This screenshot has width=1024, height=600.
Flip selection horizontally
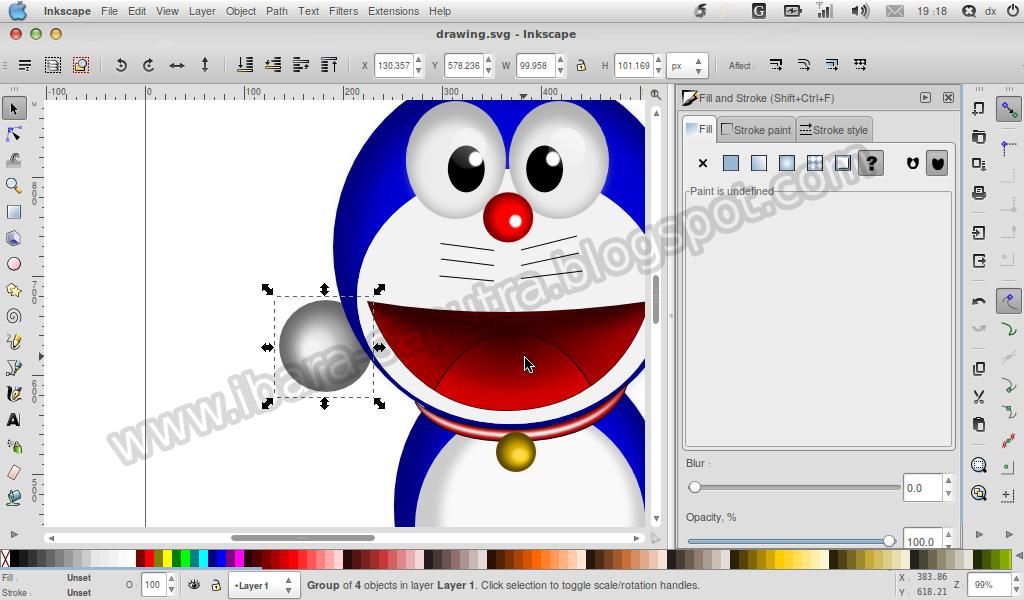[177, 65]
